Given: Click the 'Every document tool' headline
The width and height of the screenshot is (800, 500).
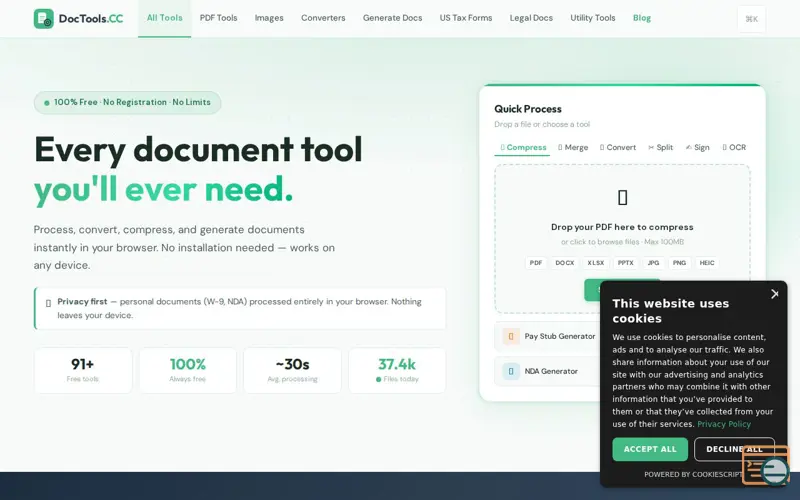Looking at the screenshot, I should pyautogui.click(x=198, y=149).
